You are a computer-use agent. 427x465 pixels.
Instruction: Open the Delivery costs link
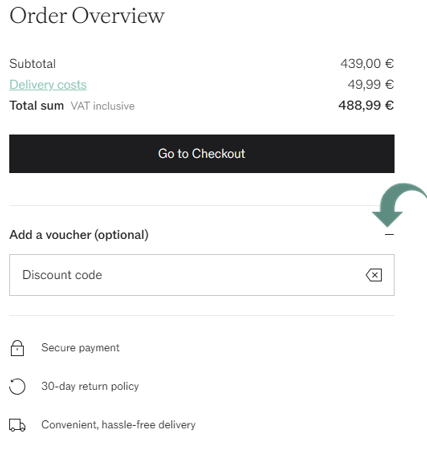[48, 85]
